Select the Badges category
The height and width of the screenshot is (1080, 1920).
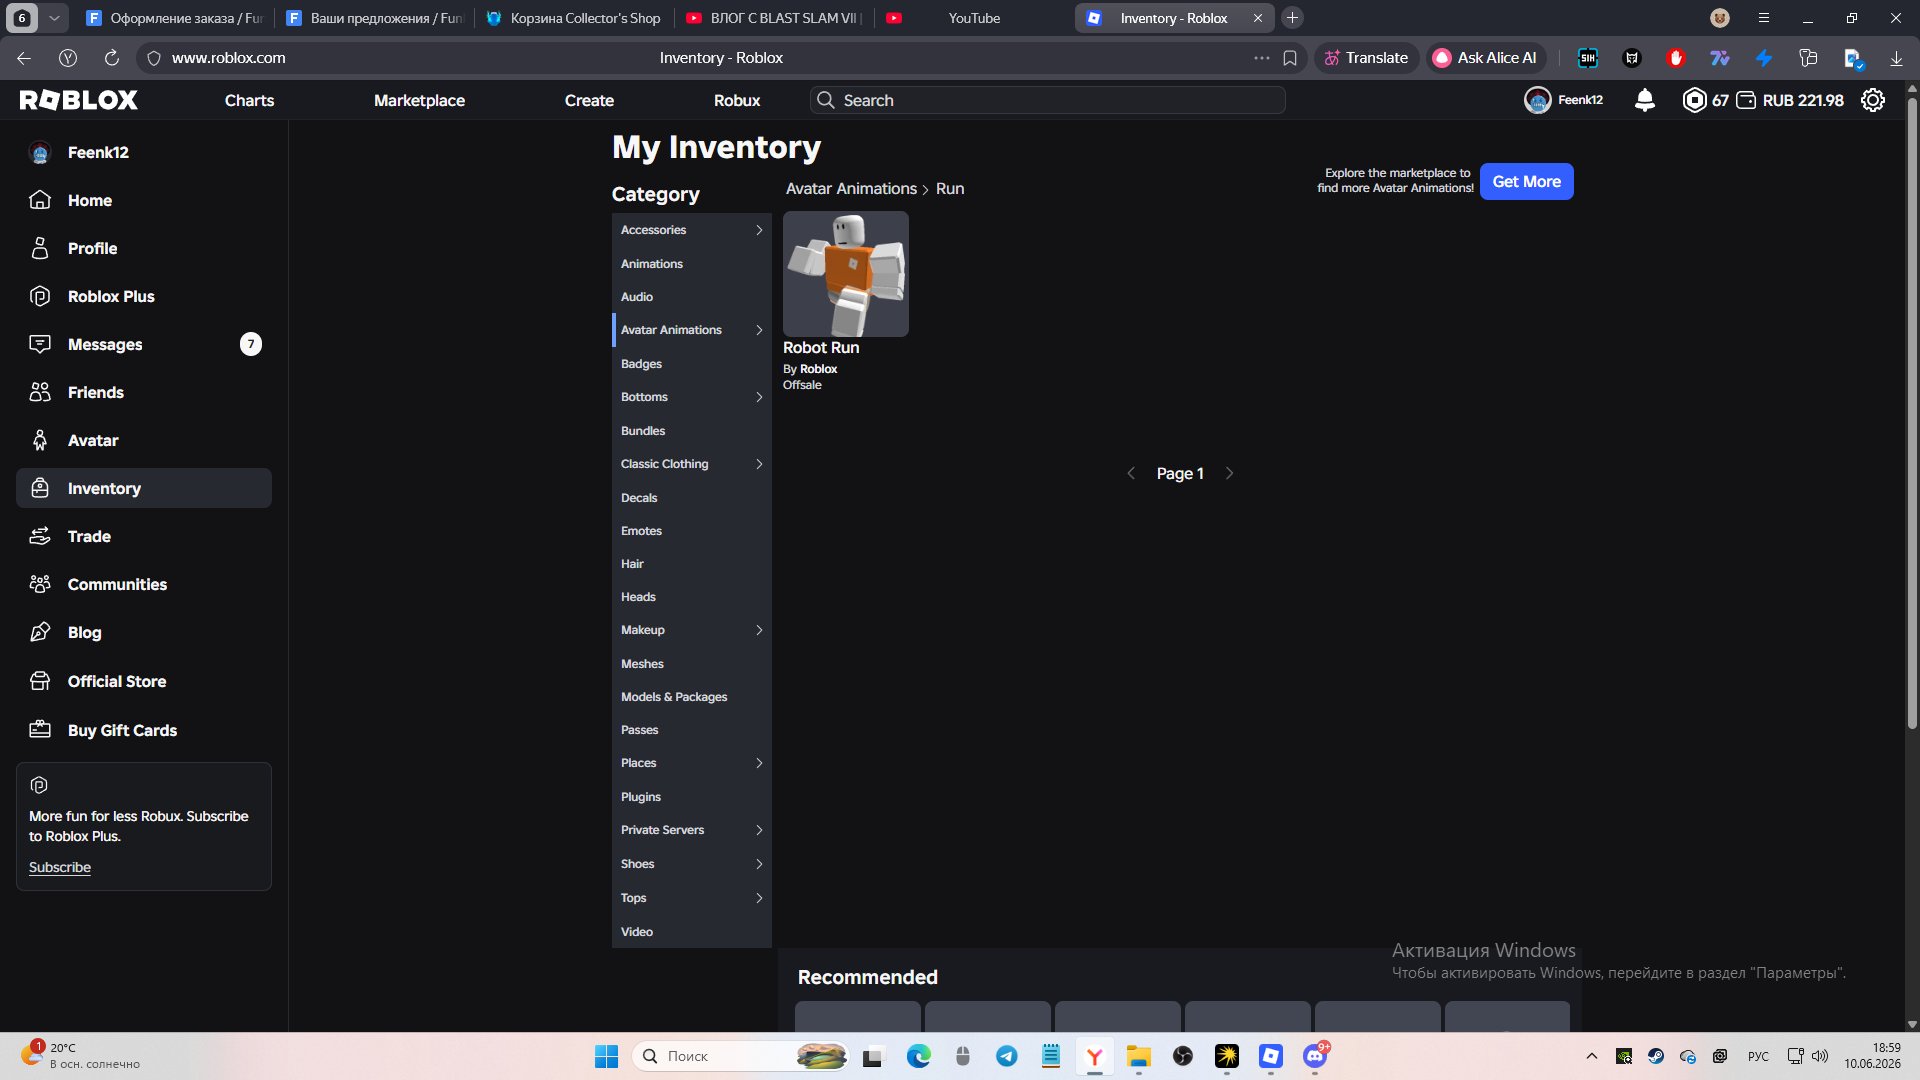pos(692,364)
